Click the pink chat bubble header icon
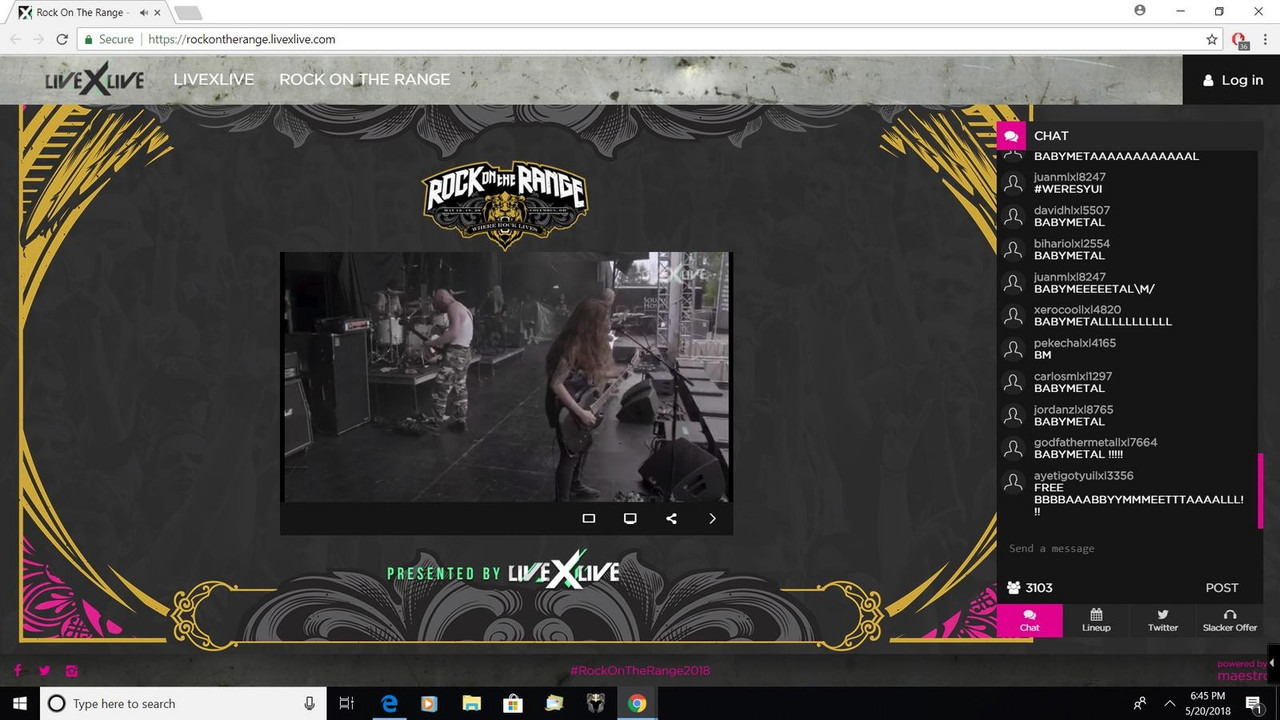This screenshot has width=1280, height=720. [x=1012, y=136]
